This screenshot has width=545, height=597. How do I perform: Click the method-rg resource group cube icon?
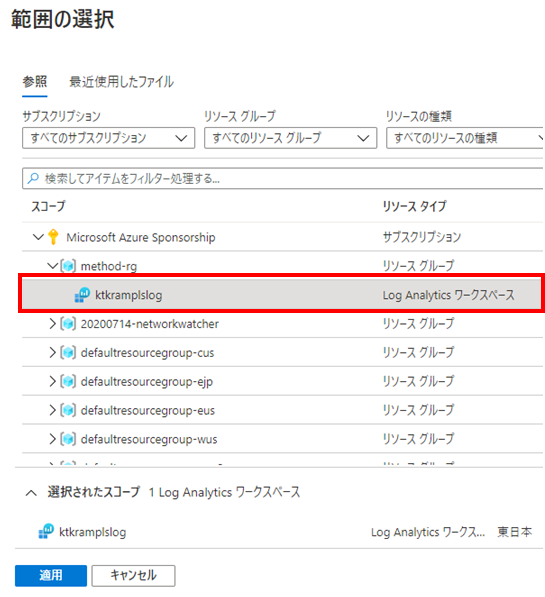coord(68,266)
